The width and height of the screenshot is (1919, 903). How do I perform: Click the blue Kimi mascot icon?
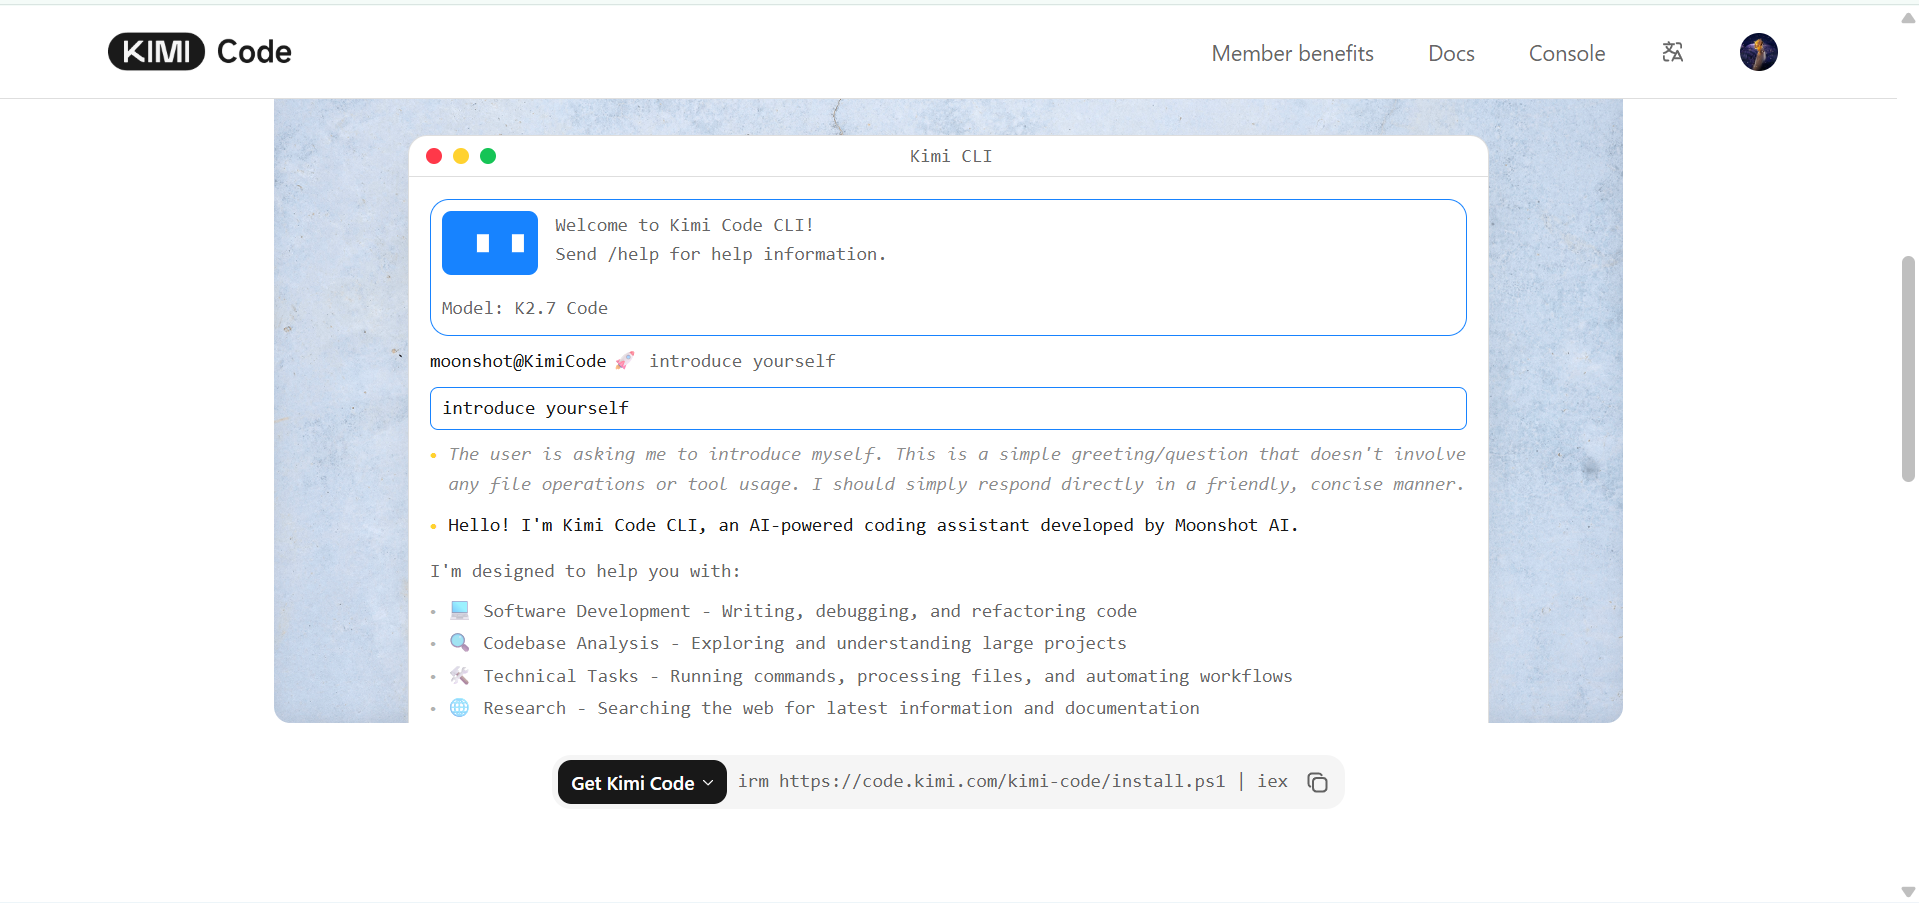490,243
